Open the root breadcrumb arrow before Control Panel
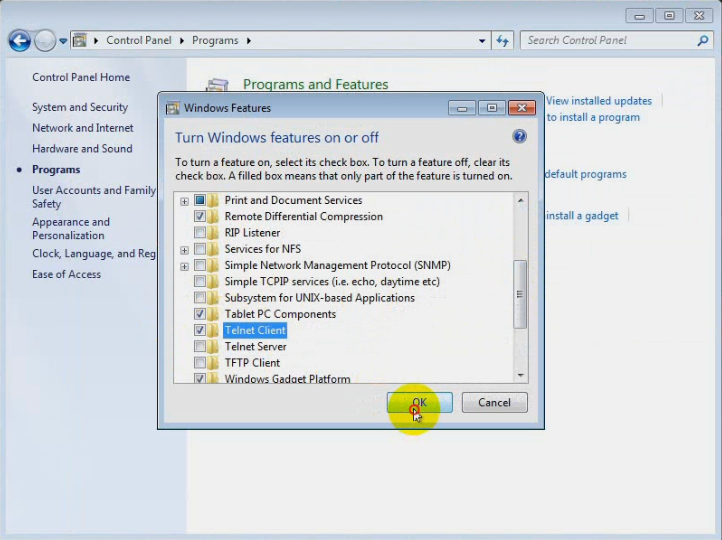The image size is (722, 540). pos(96,41)
